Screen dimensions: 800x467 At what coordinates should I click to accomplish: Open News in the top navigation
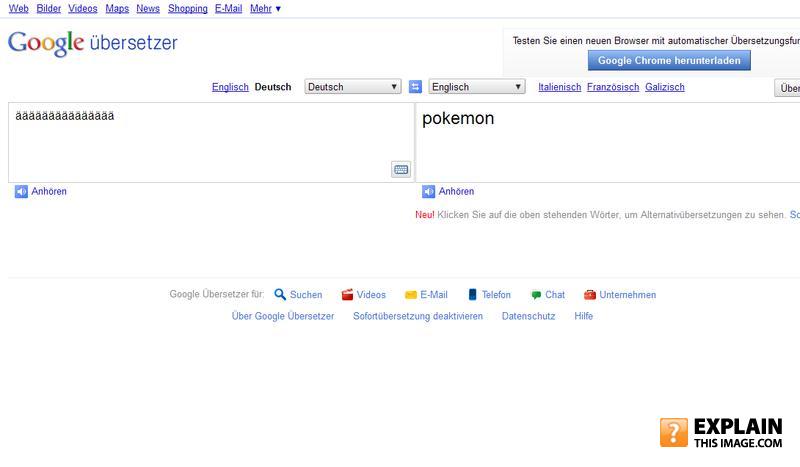click(x=148, y=9)
